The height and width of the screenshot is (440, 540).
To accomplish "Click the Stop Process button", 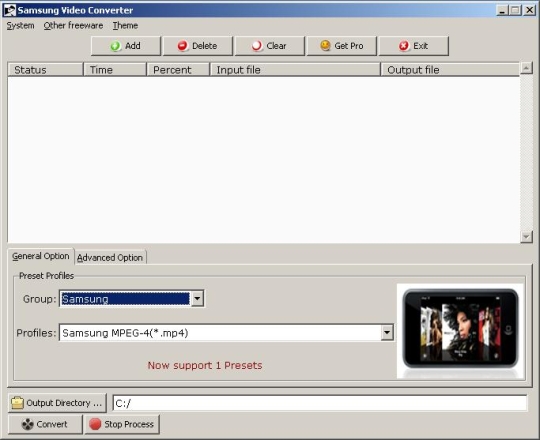I will pyautogui.click(x=122, y=424).
